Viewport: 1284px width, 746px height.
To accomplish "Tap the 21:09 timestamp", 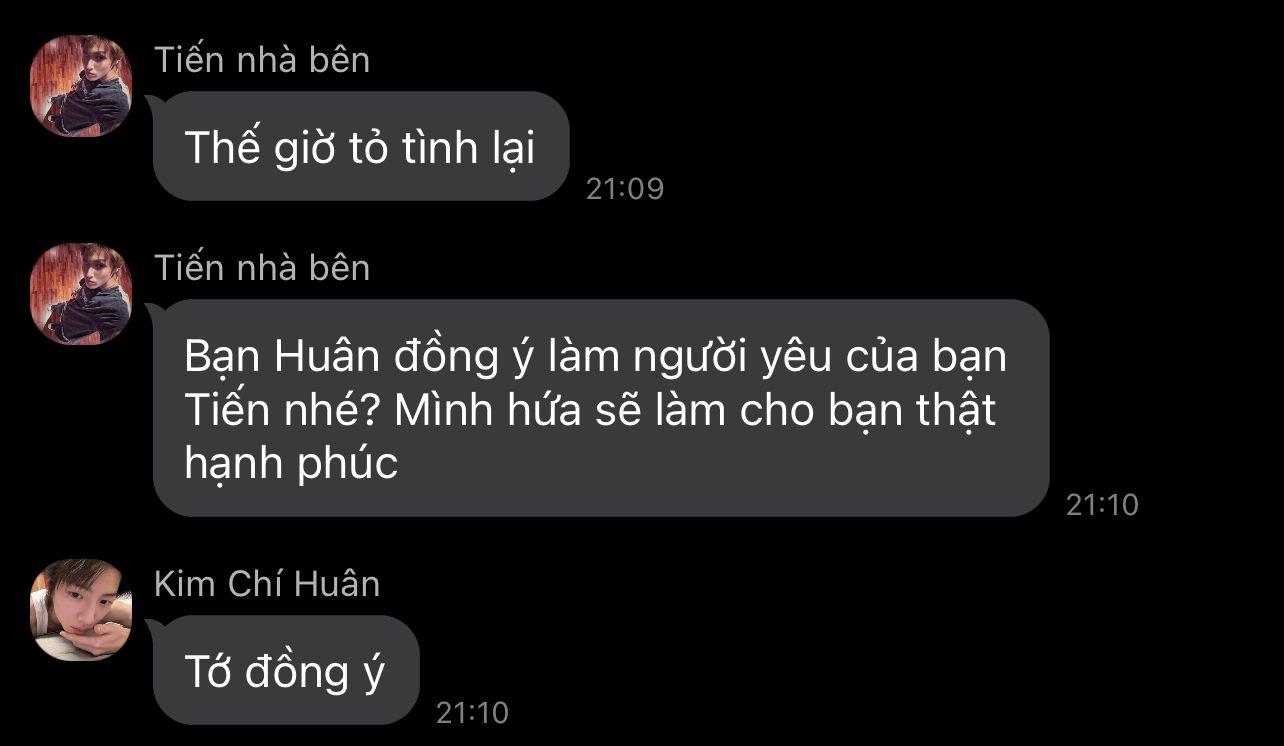I will tap(625, 189).
